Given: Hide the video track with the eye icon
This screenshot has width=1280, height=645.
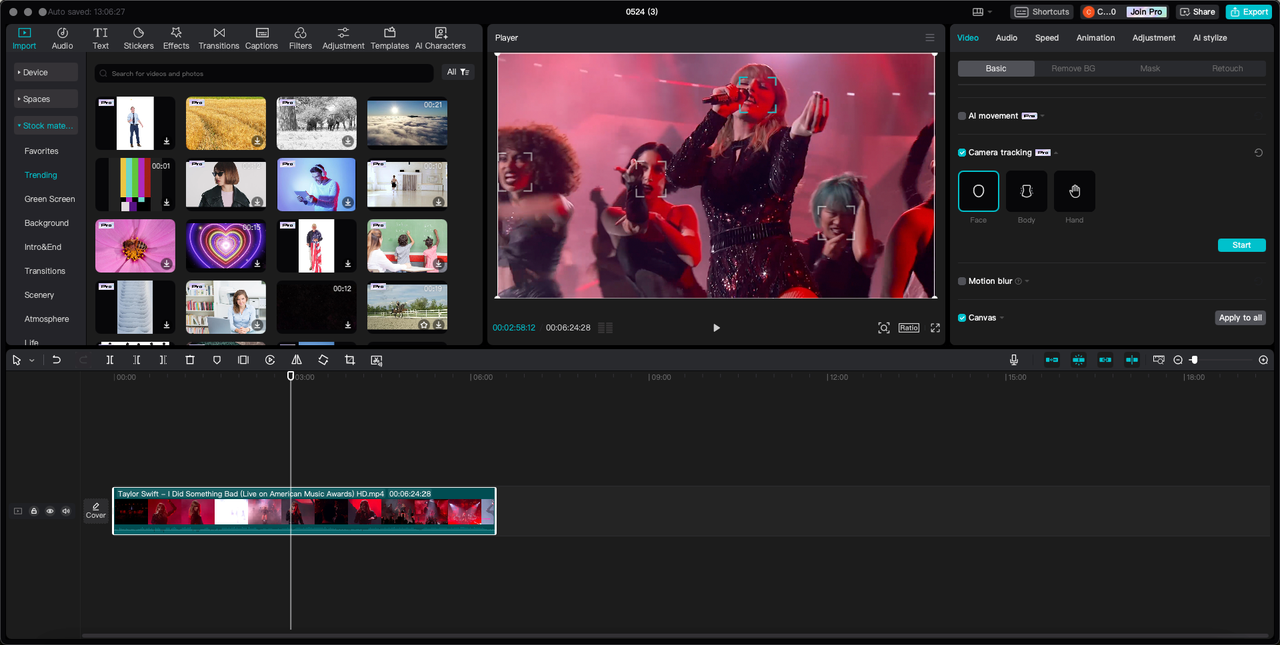Looking at the screenshot, I should (x=50, y=511).
